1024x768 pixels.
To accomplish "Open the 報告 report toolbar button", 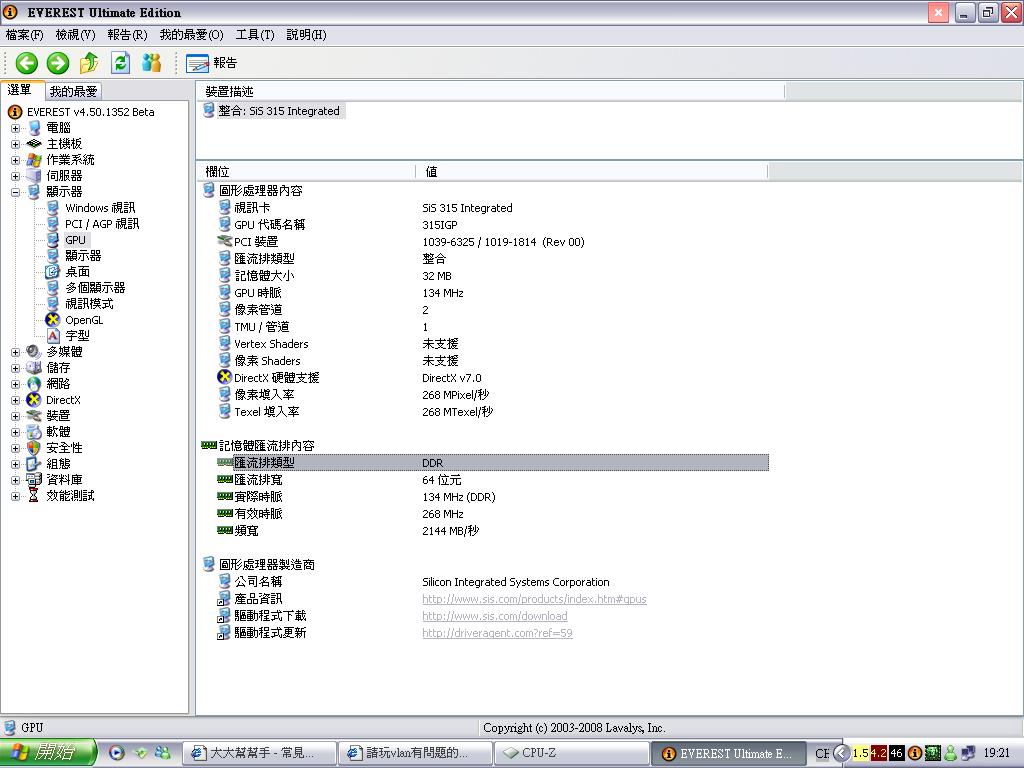I will 212,63.
